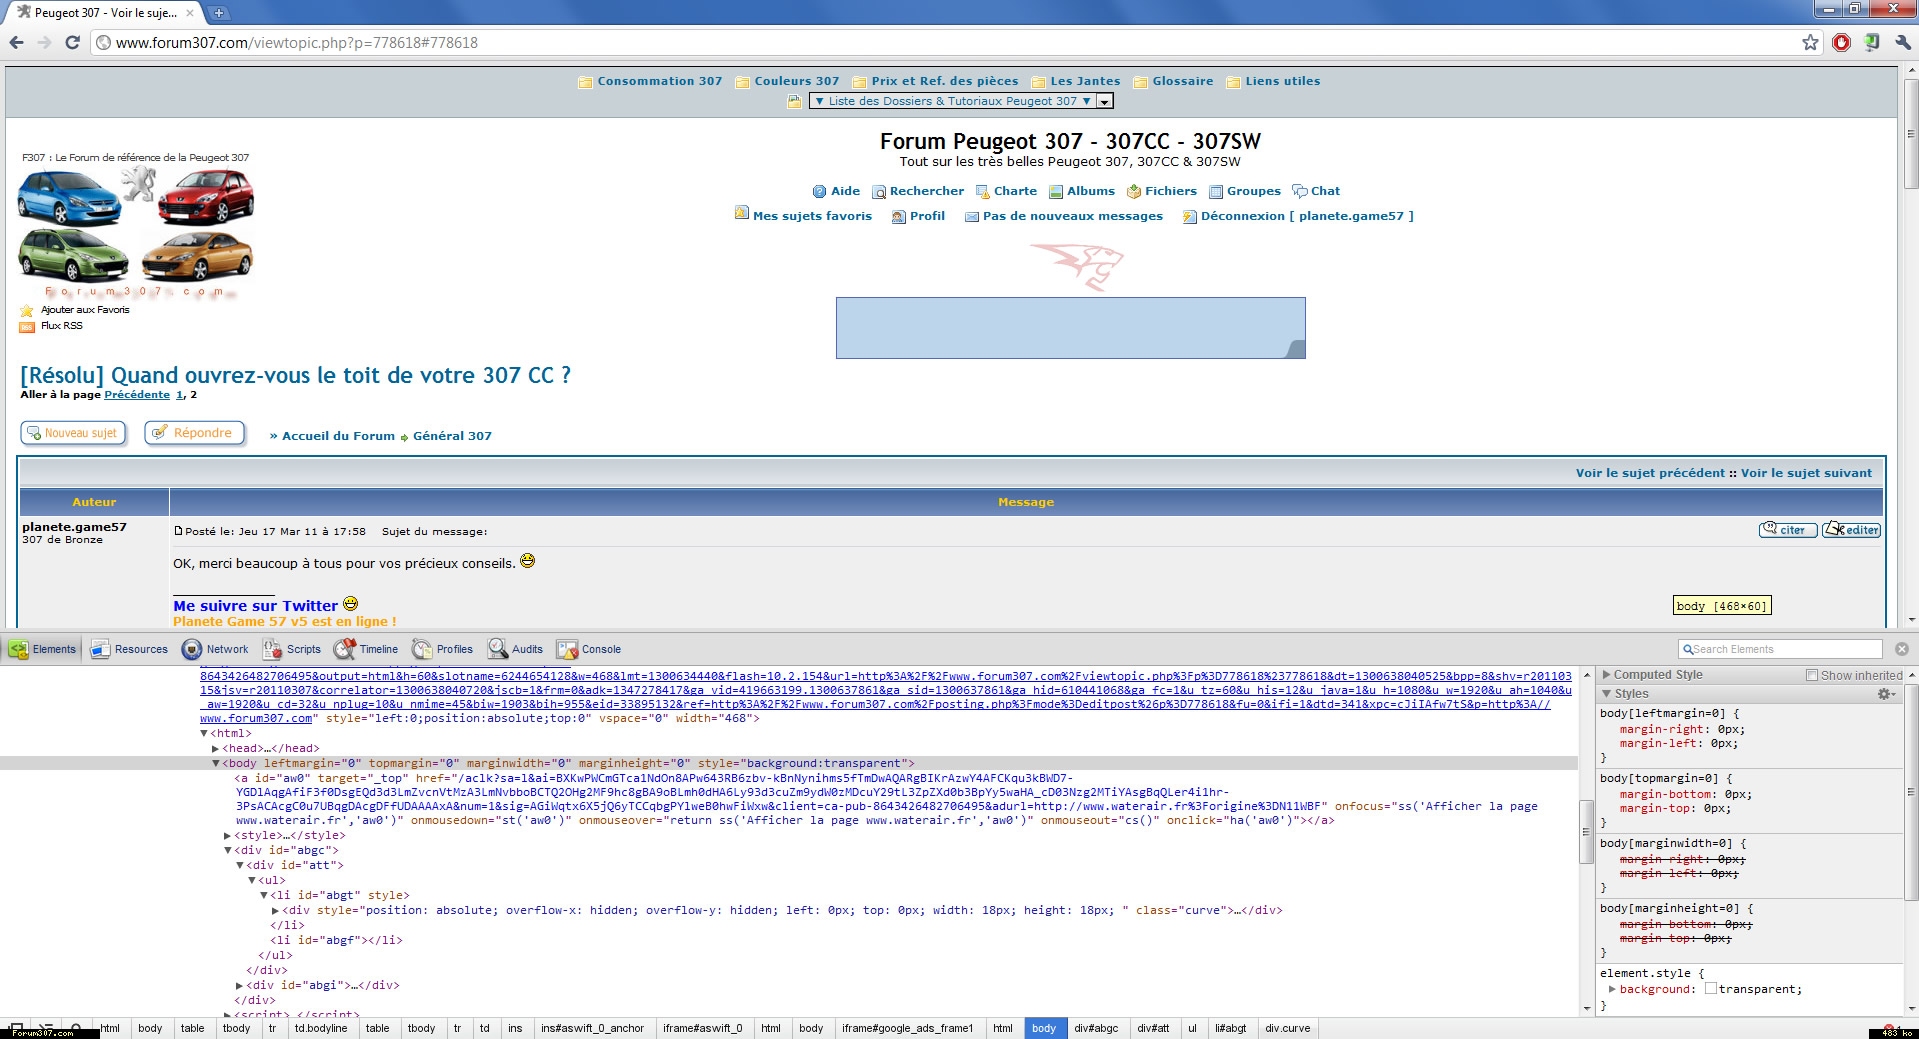This screenshot has width=1919, height=1039.
Task: Click the Flux RSS icon
Action: click(x=27, y=327)
